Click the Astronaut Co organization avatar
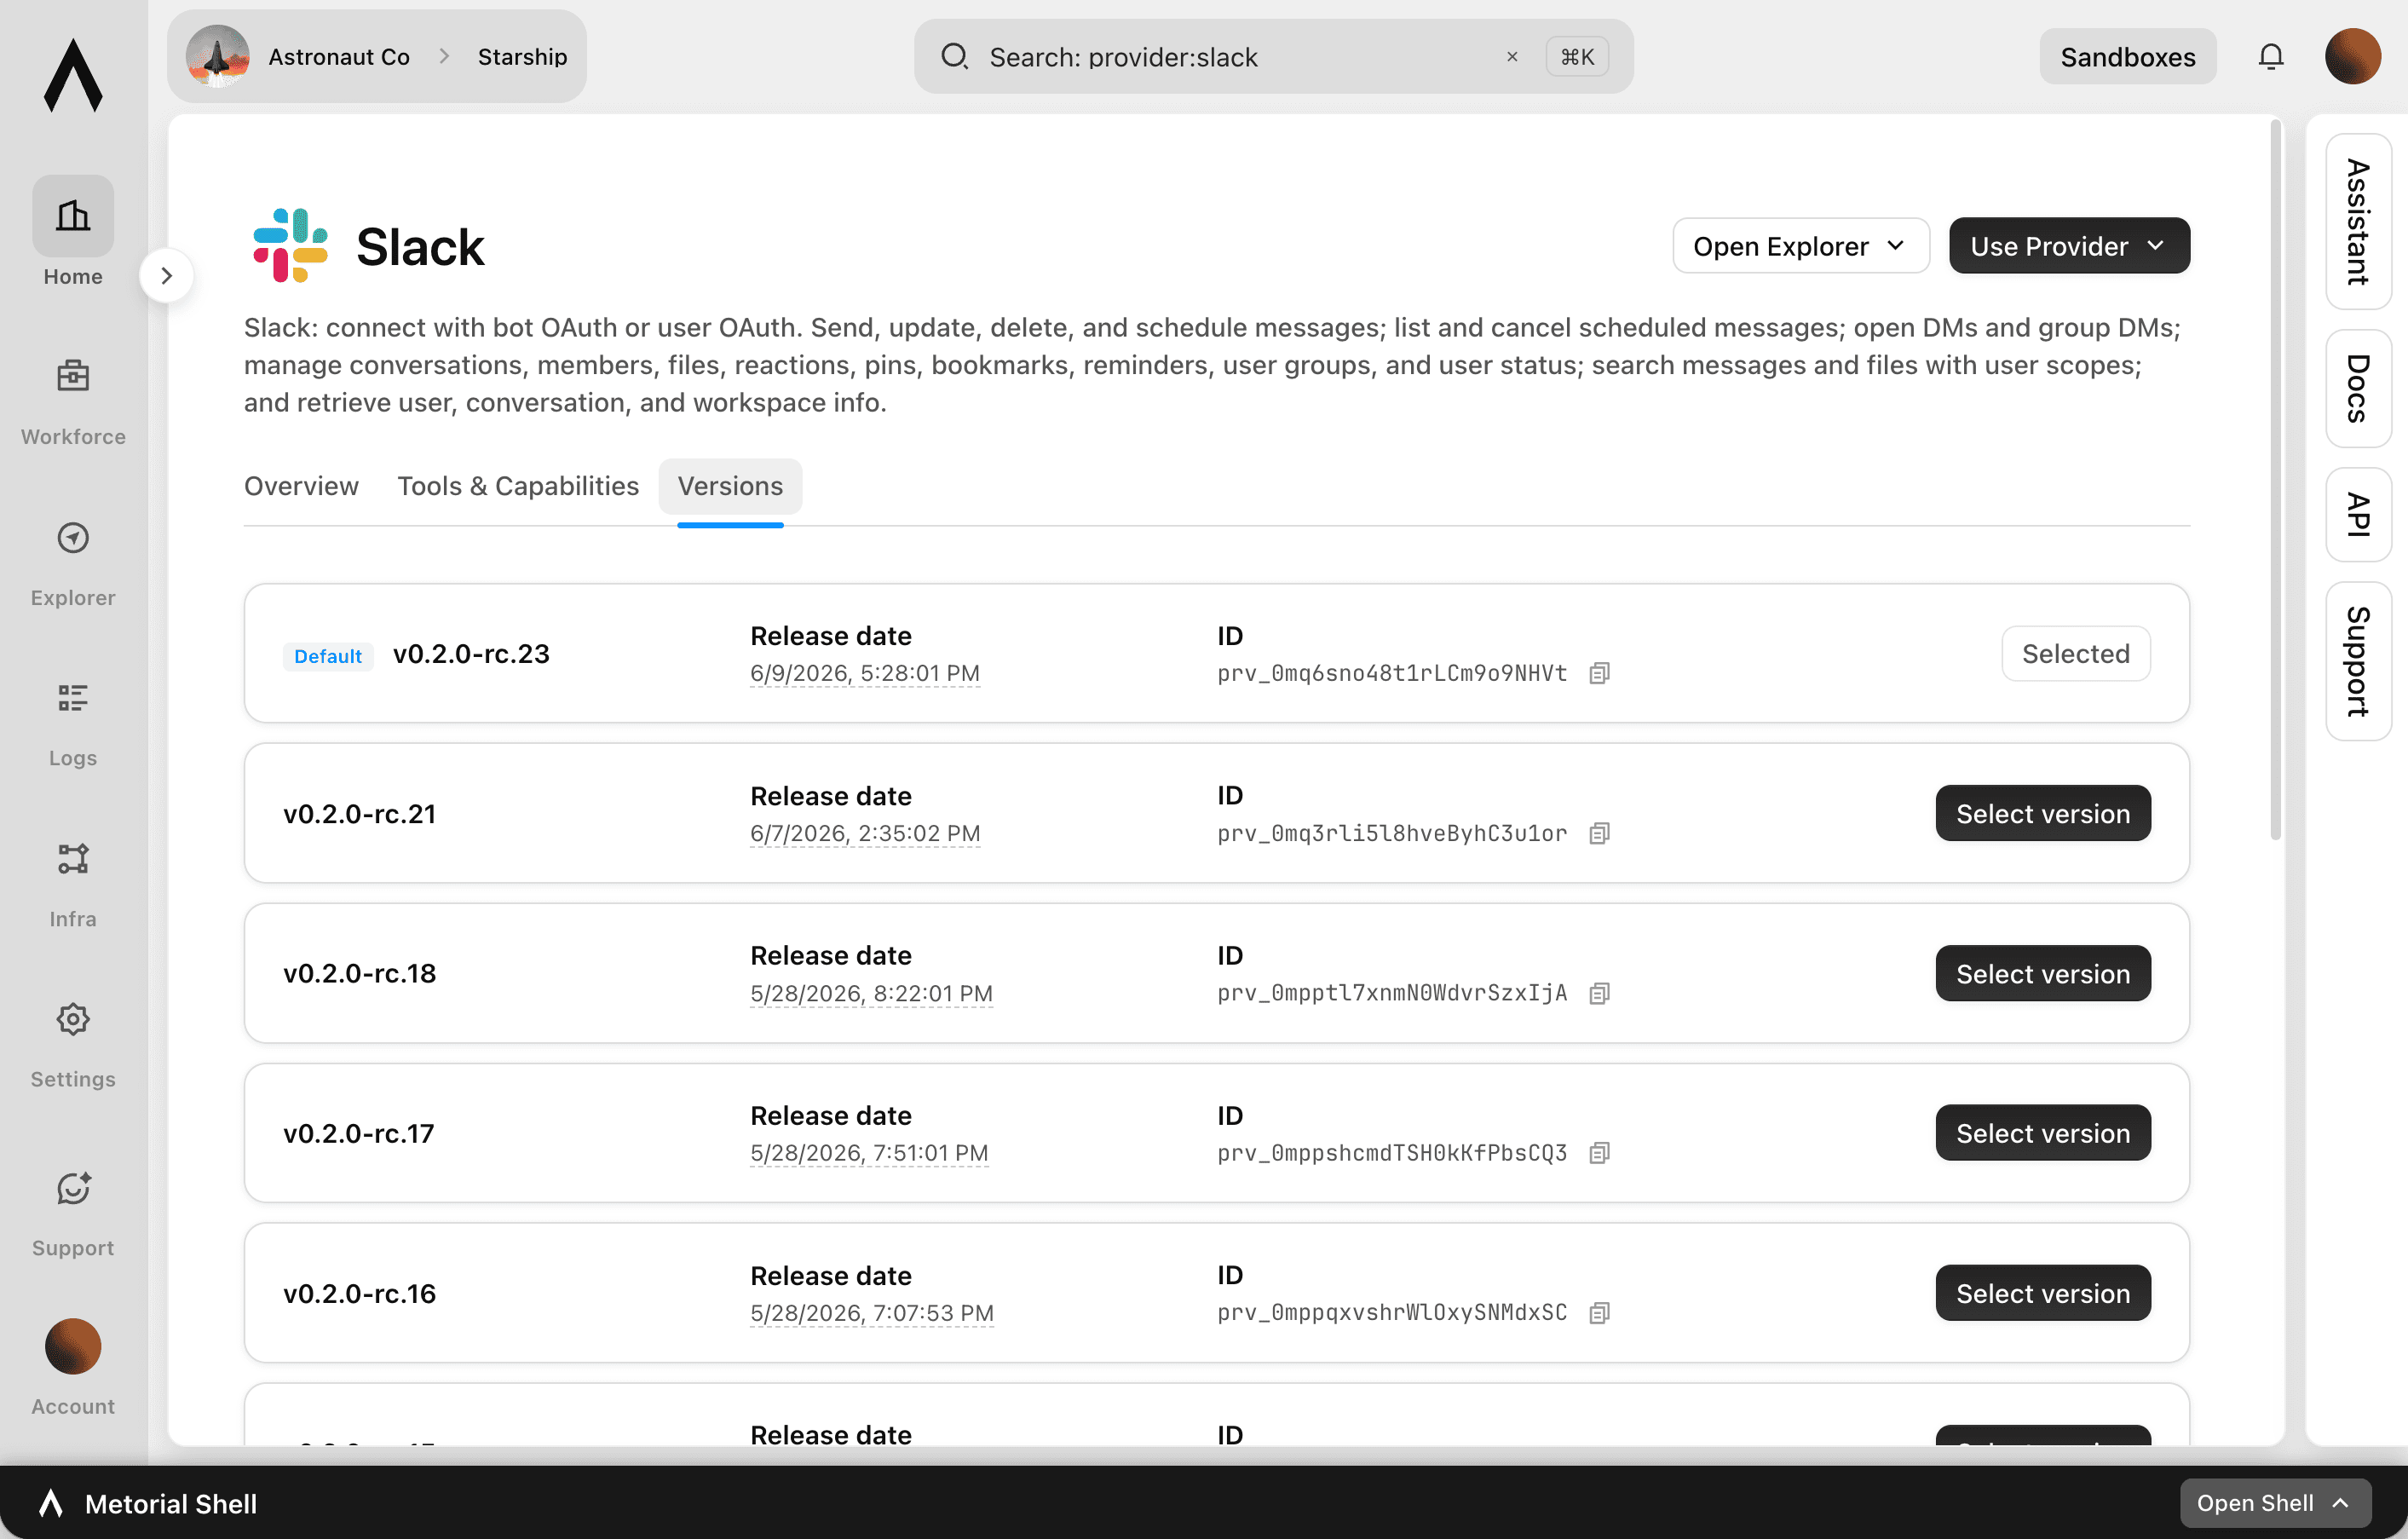Image resolution: width=2408 pixels, height=1539 pixels. coord(217,57)
